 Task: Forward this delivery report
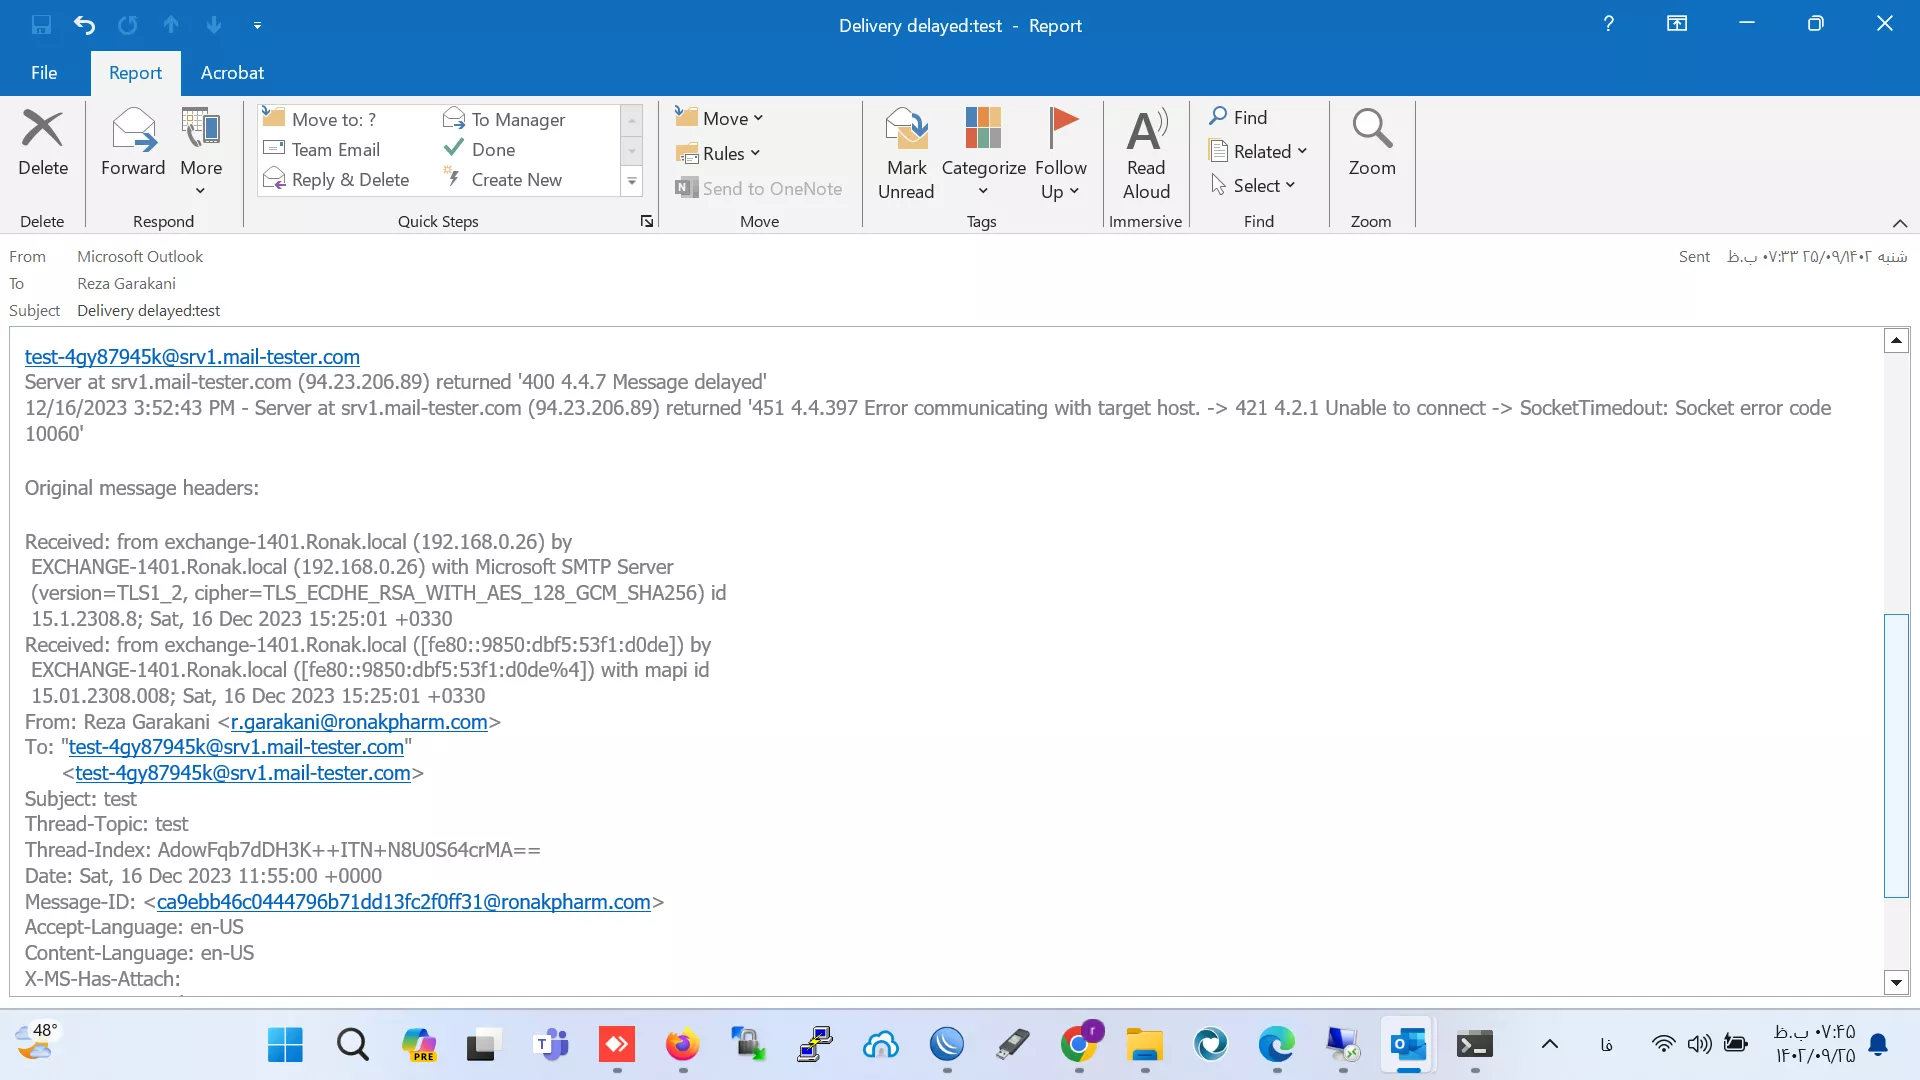tap(133, 143)
